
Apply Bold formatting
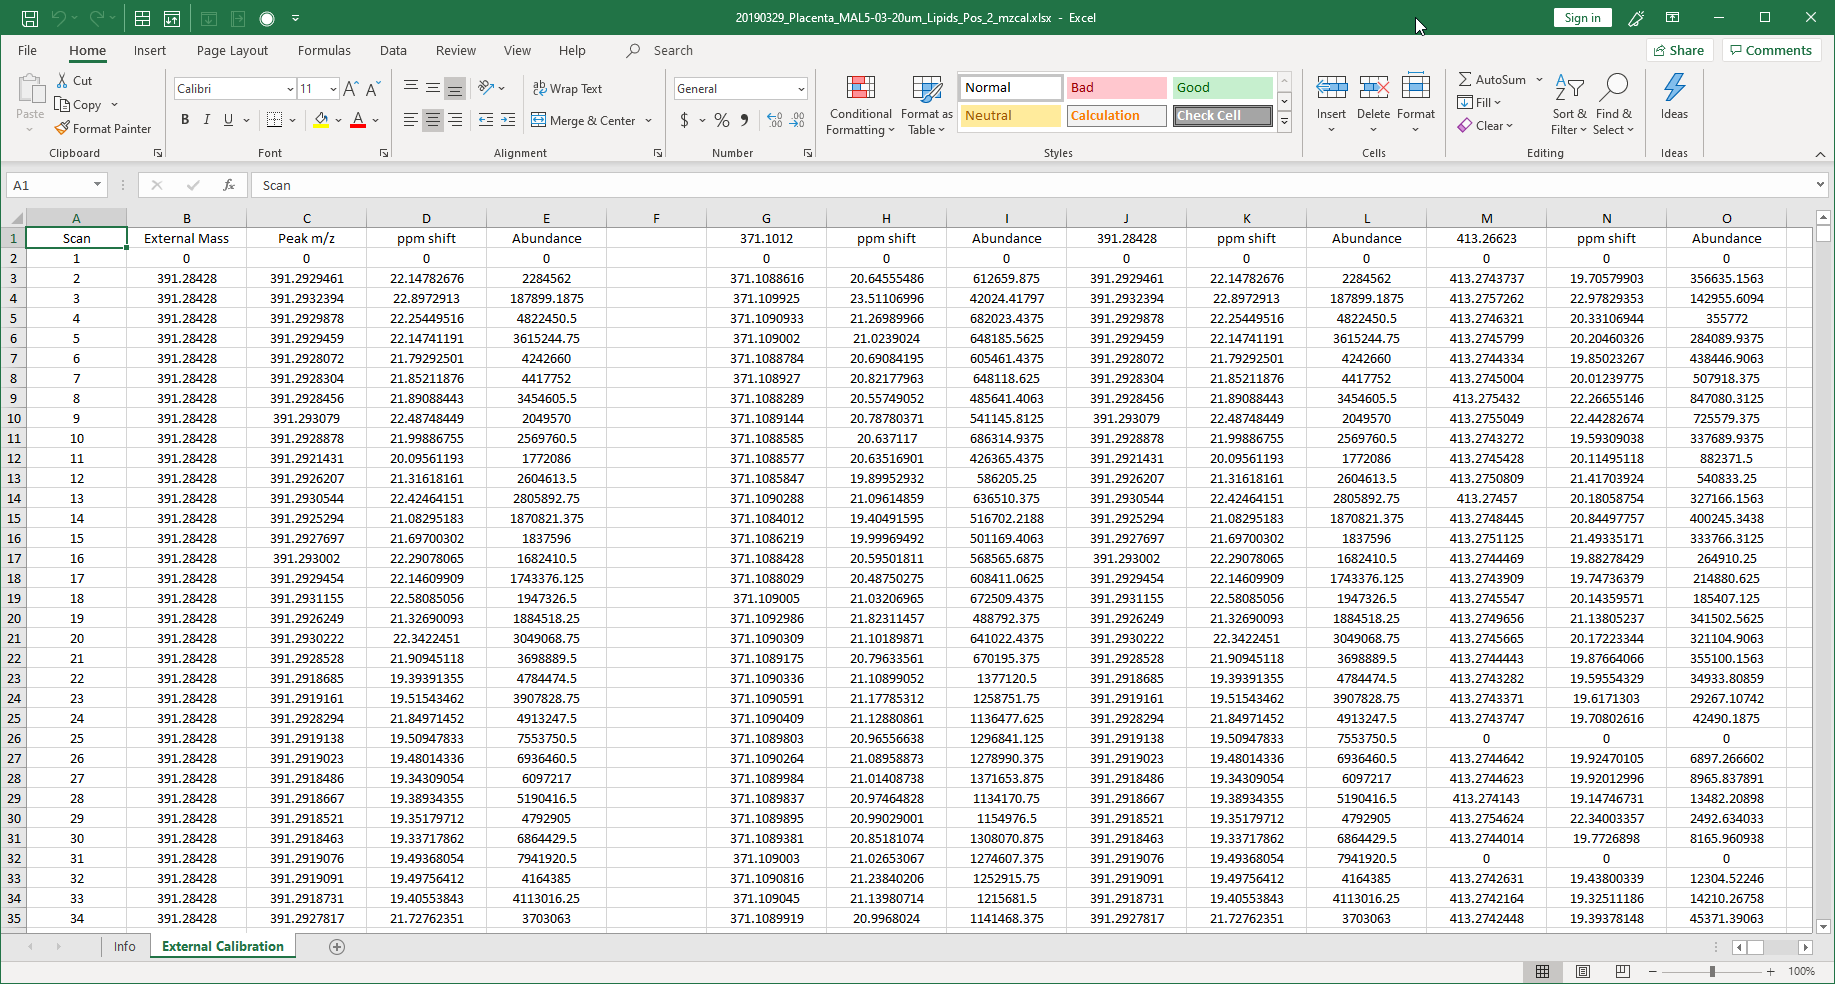[185, 119]
